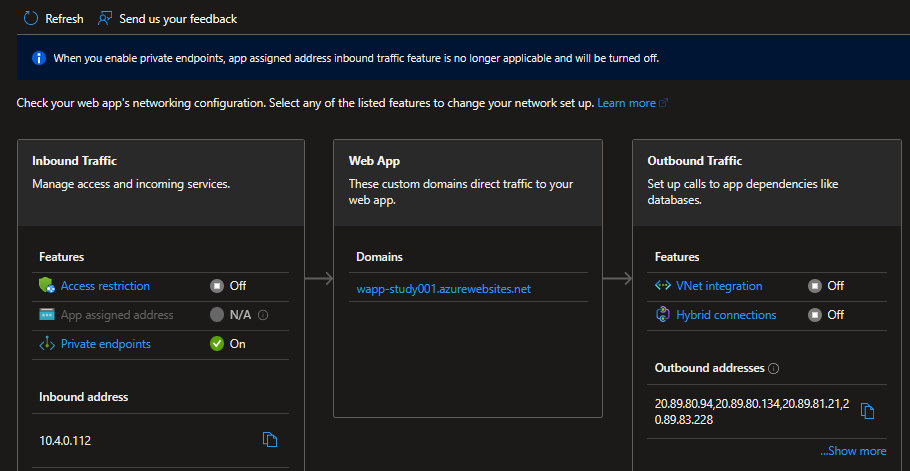This screenshot has height=471, width=910.
Task: Click the Private endpoints On status
Action: click(228, 344)
